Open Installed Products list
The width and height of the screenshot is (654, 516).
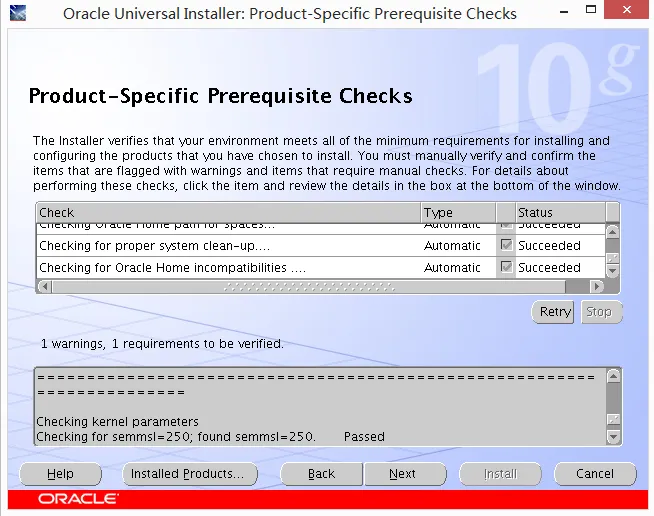187,474
